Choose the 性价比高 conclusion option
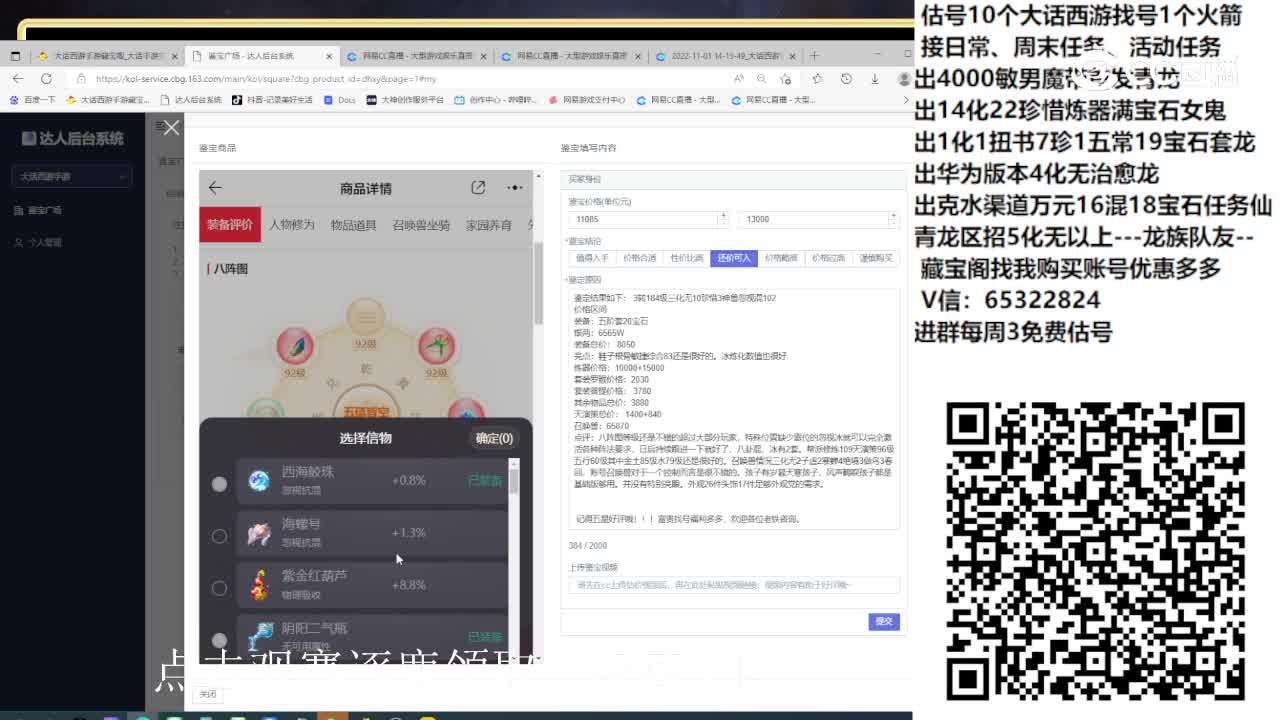The height and width of the screenshot is (720, 1280). pos(686,258)
